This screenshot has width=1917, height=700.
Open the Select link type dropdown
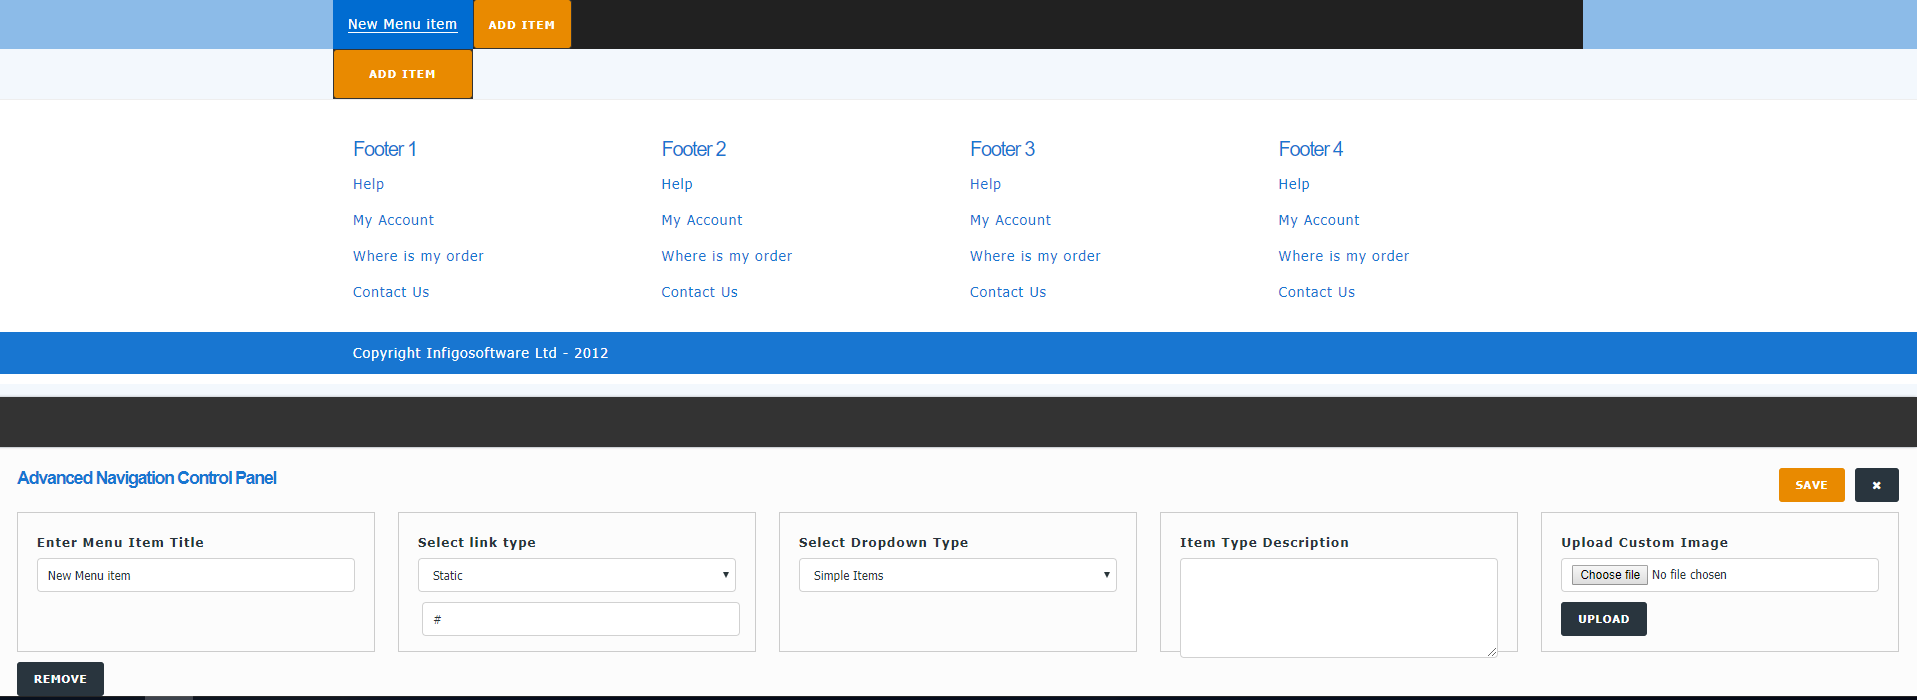pyautogui.click(x=576, y=575)
